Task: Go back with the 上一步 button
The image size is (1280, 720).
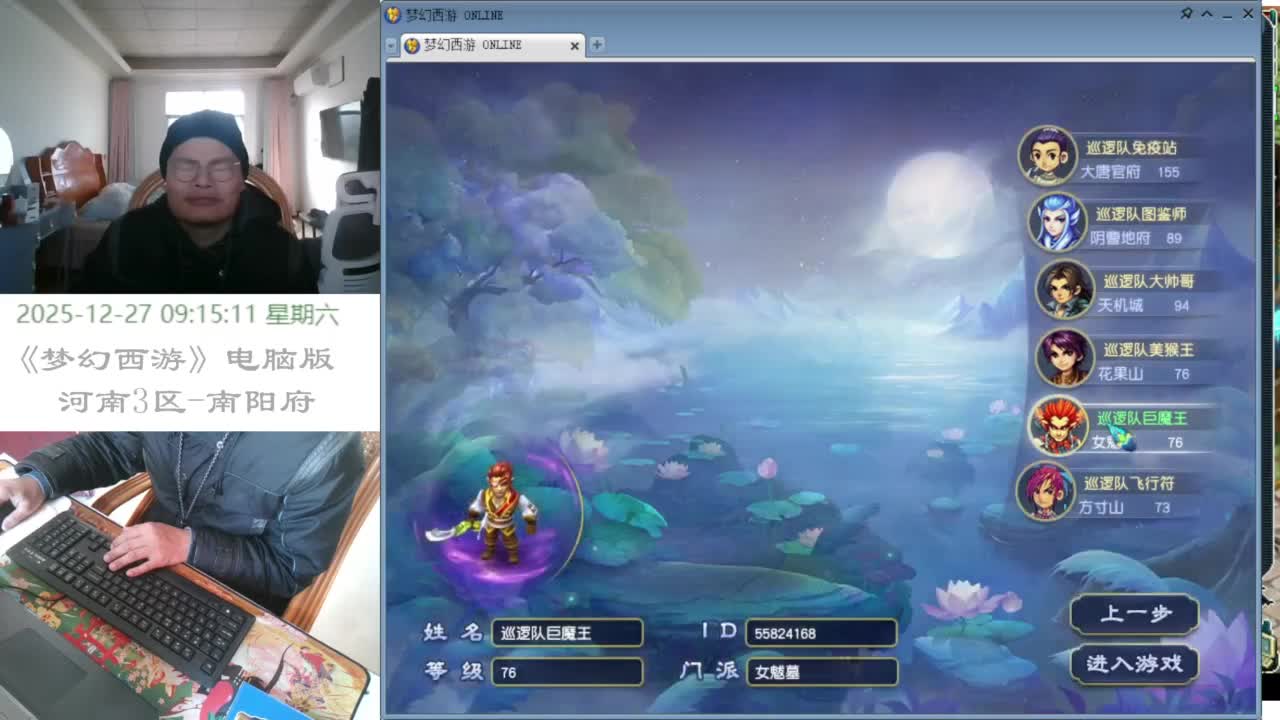Action: point(1134,614)
